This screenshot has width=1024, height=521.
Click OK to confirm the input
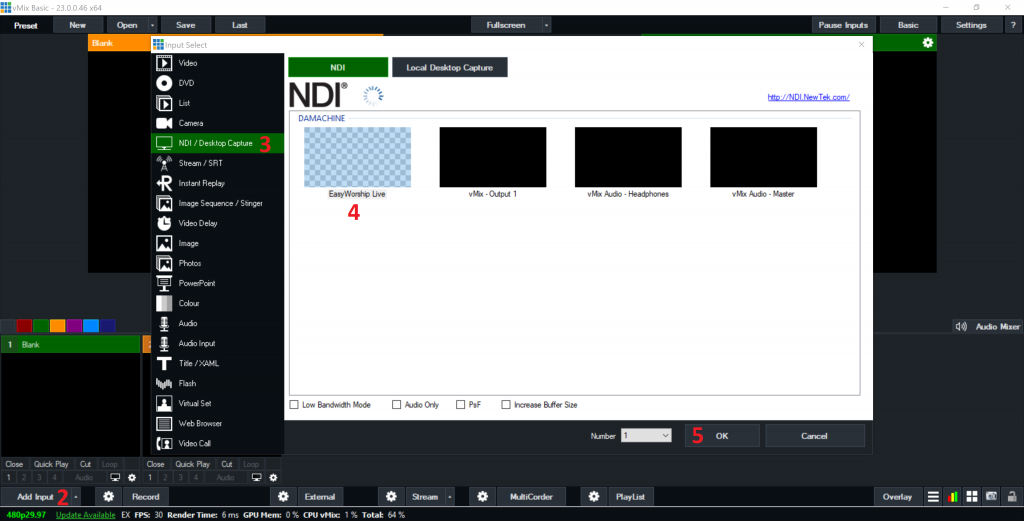[722, 435]
